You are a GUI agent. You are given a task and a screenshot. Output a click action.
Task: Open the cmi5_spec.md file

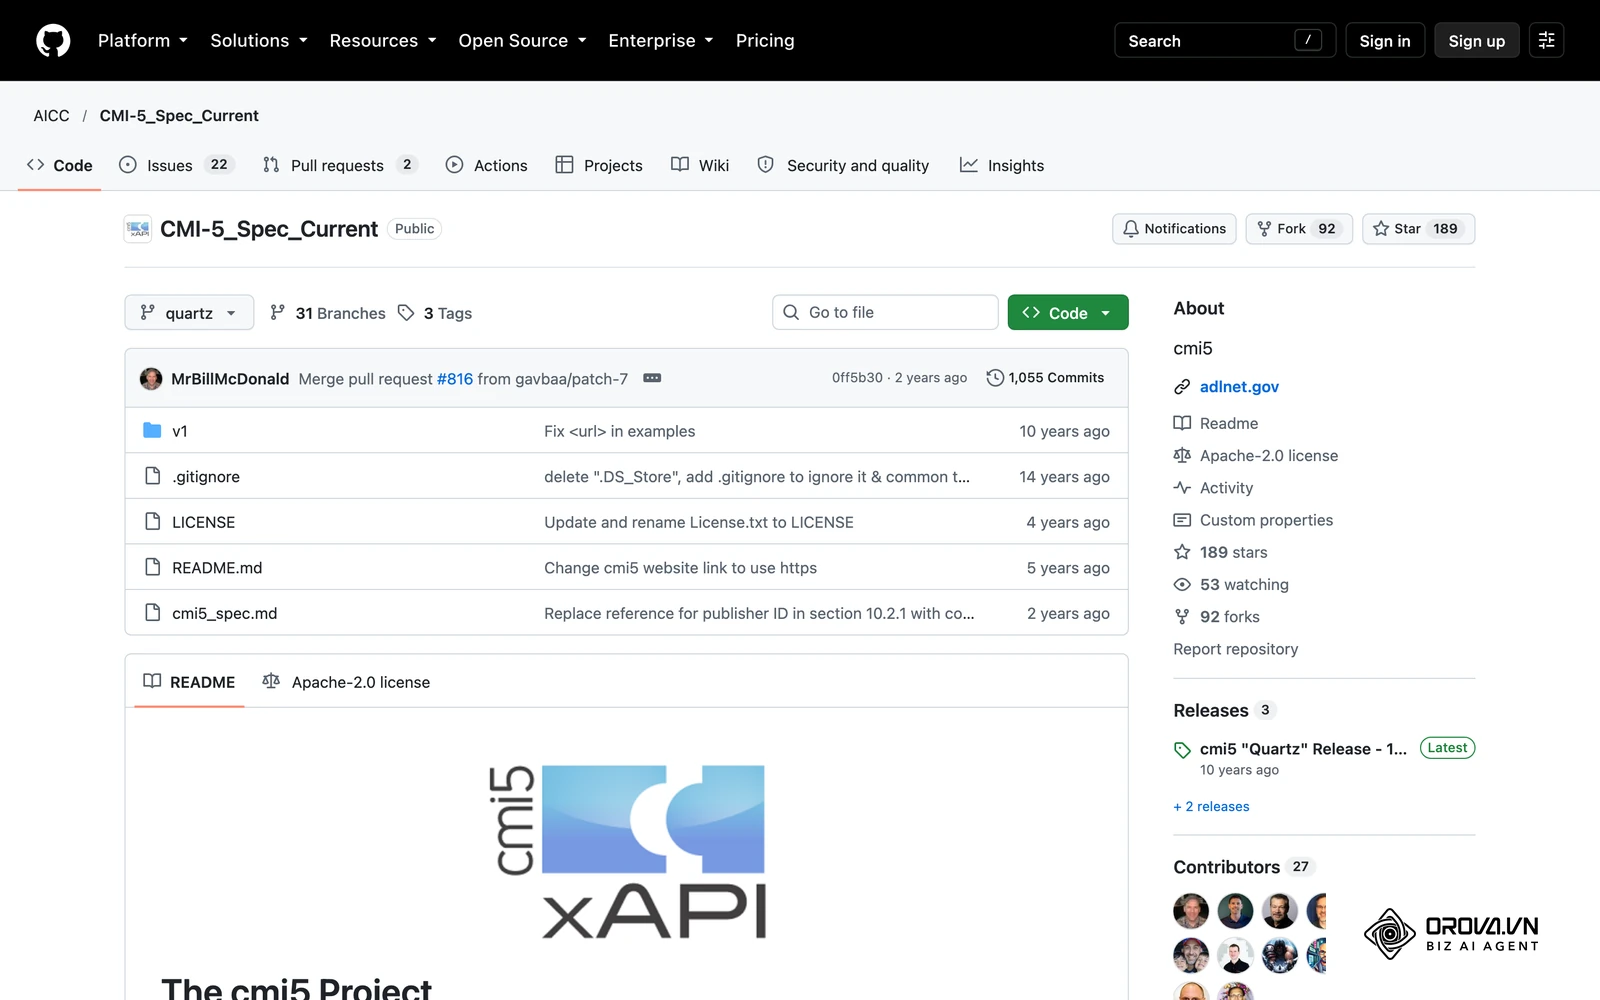225,613
